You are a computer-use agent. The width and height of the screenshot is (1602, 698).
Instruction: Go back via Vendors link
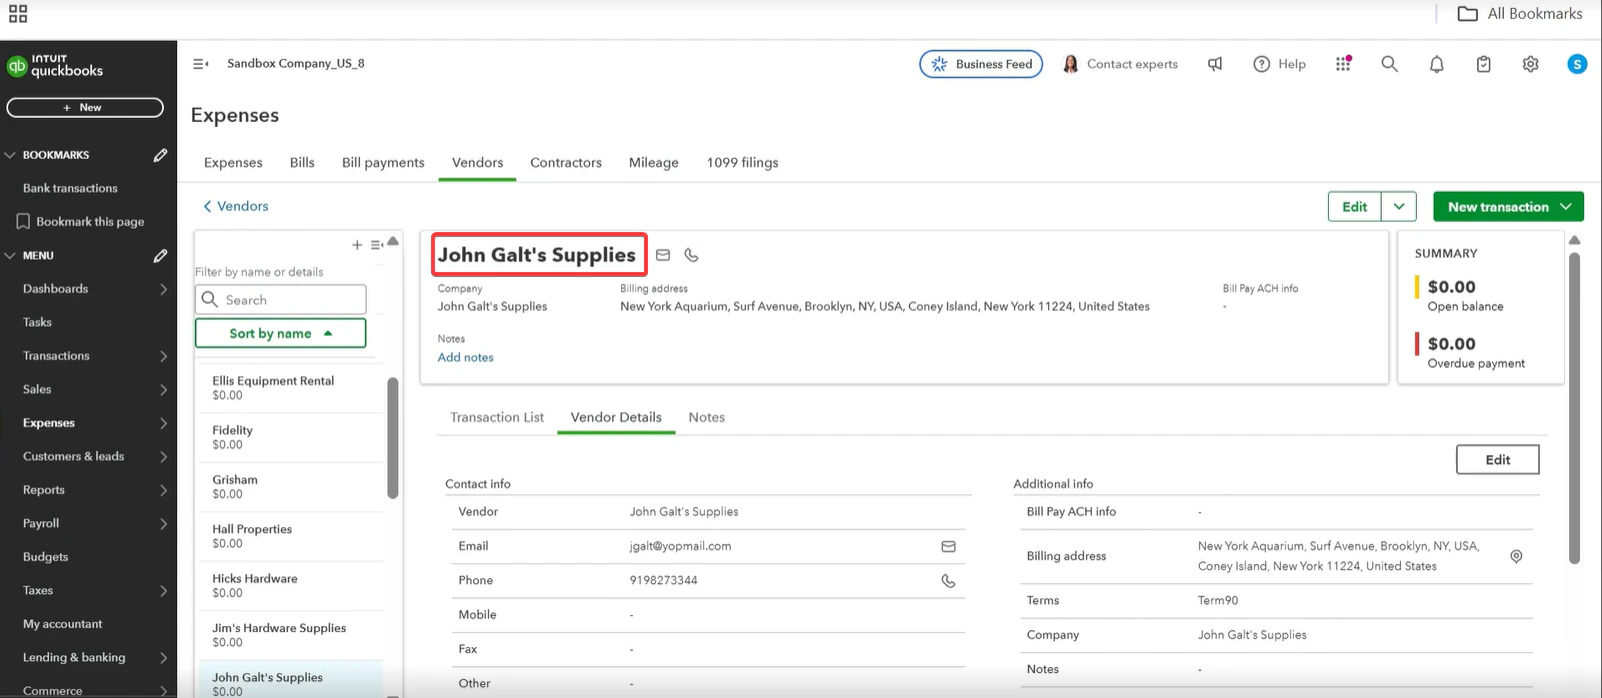(235, 207)
